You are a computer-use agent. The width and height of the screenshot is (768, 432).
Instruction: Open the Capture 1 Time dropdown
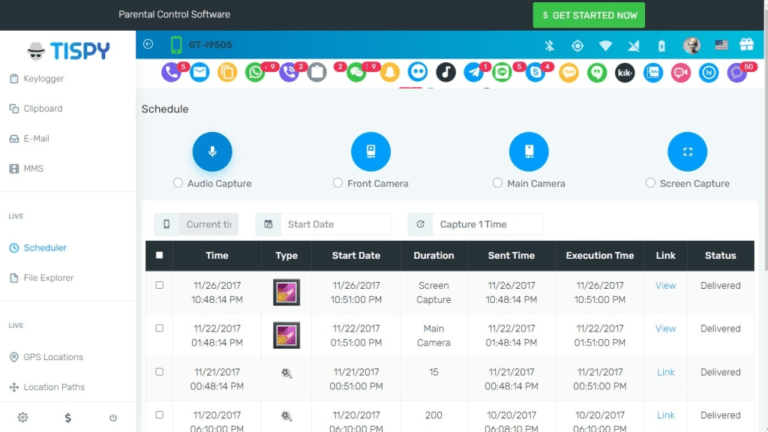pos(475,224)
